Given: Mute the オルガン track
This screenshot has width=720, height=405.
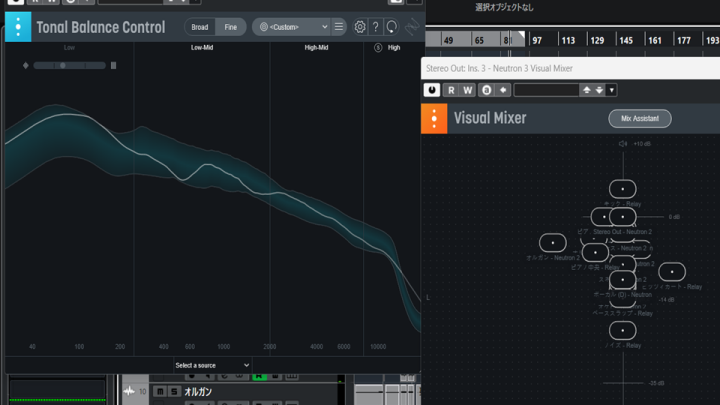Looking at the screenshot, I should pyautogui.click(x=160, y=392).
